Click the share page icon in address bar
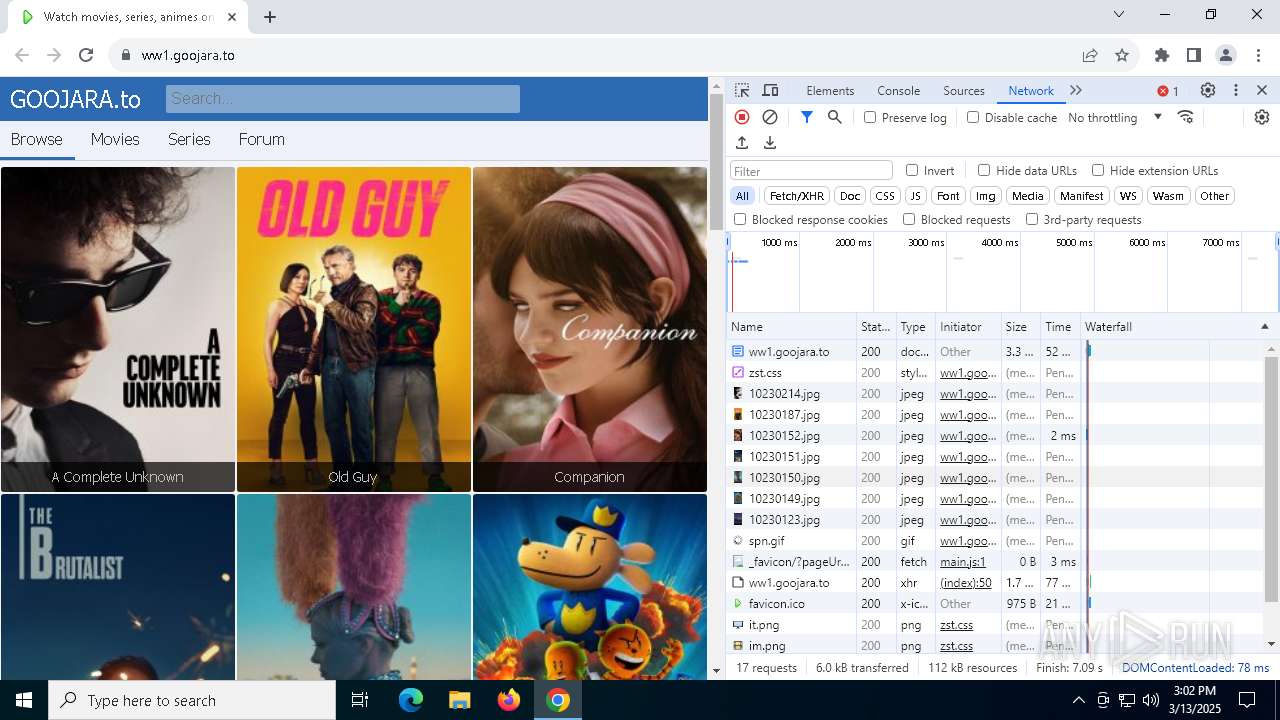 tap(1090, 55)
